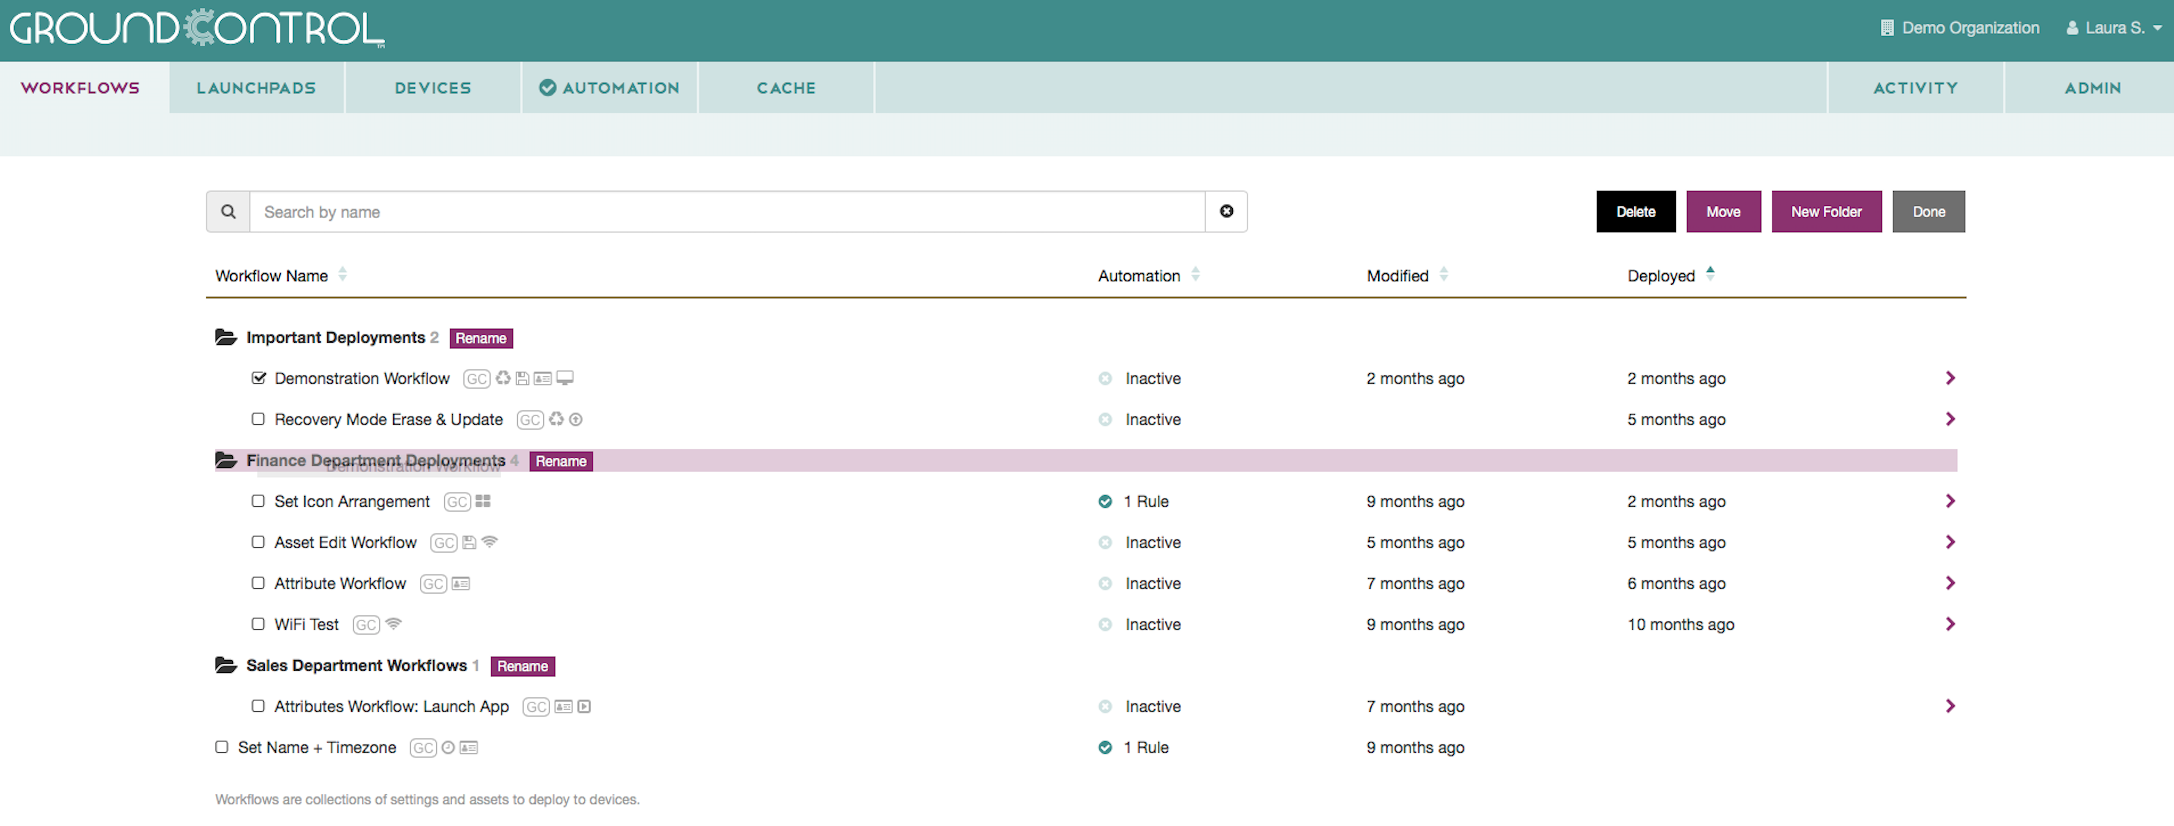Viewport: 2174px width, 826px height.
Task: Switch to the Devices tab
Action: [433, 88]
